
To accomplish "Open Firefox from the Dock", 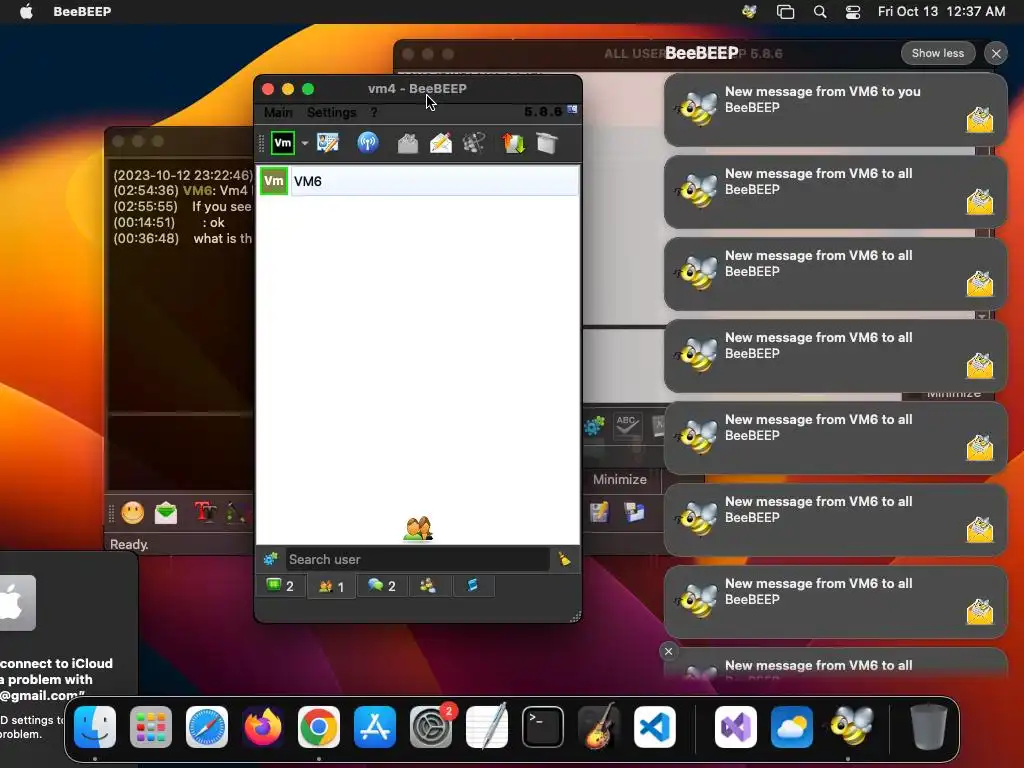I will tap(263, 727).
